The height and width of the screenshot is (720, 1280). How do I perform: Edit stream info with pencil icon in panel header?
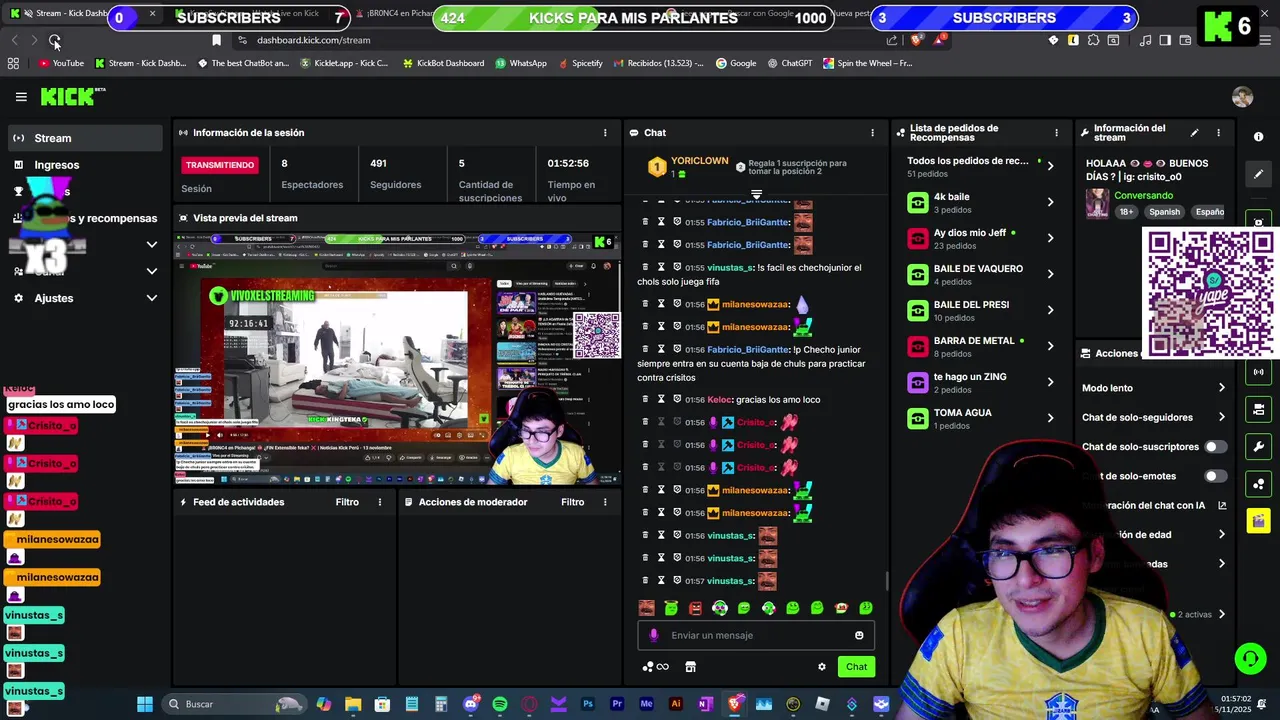click(x=1194, y=133)
